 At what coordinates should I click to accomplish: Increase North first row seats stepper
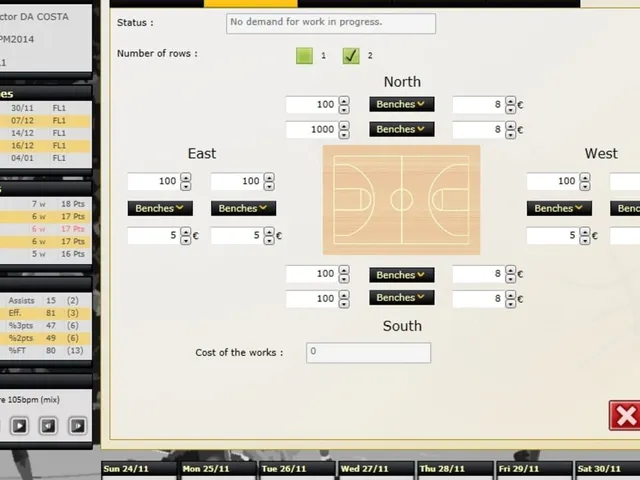344,100
